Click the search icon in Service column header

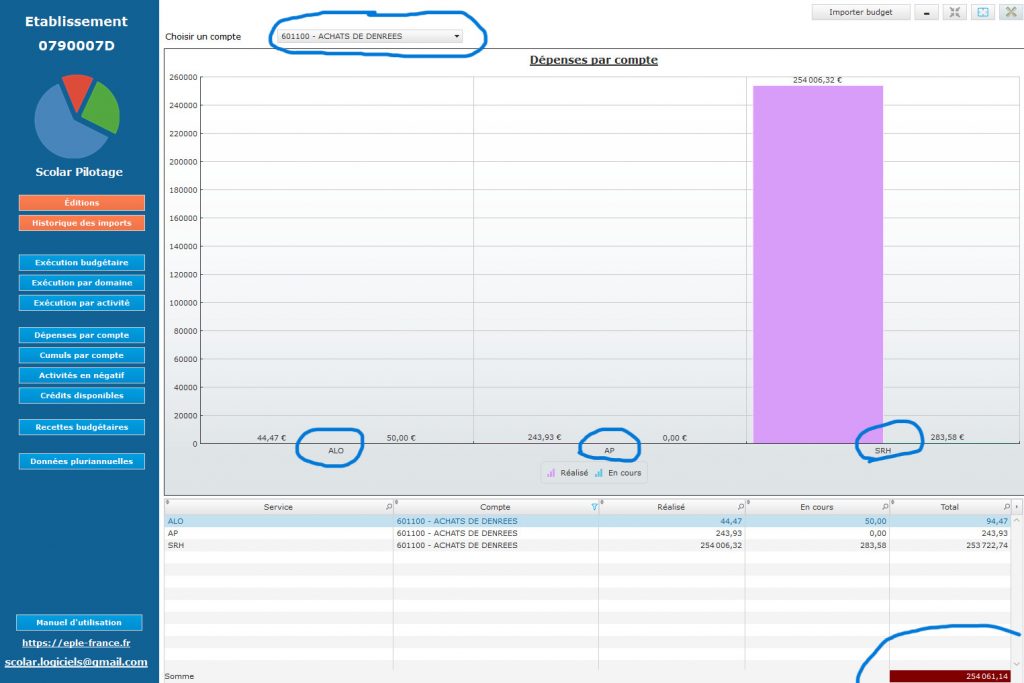coord(389,507)
